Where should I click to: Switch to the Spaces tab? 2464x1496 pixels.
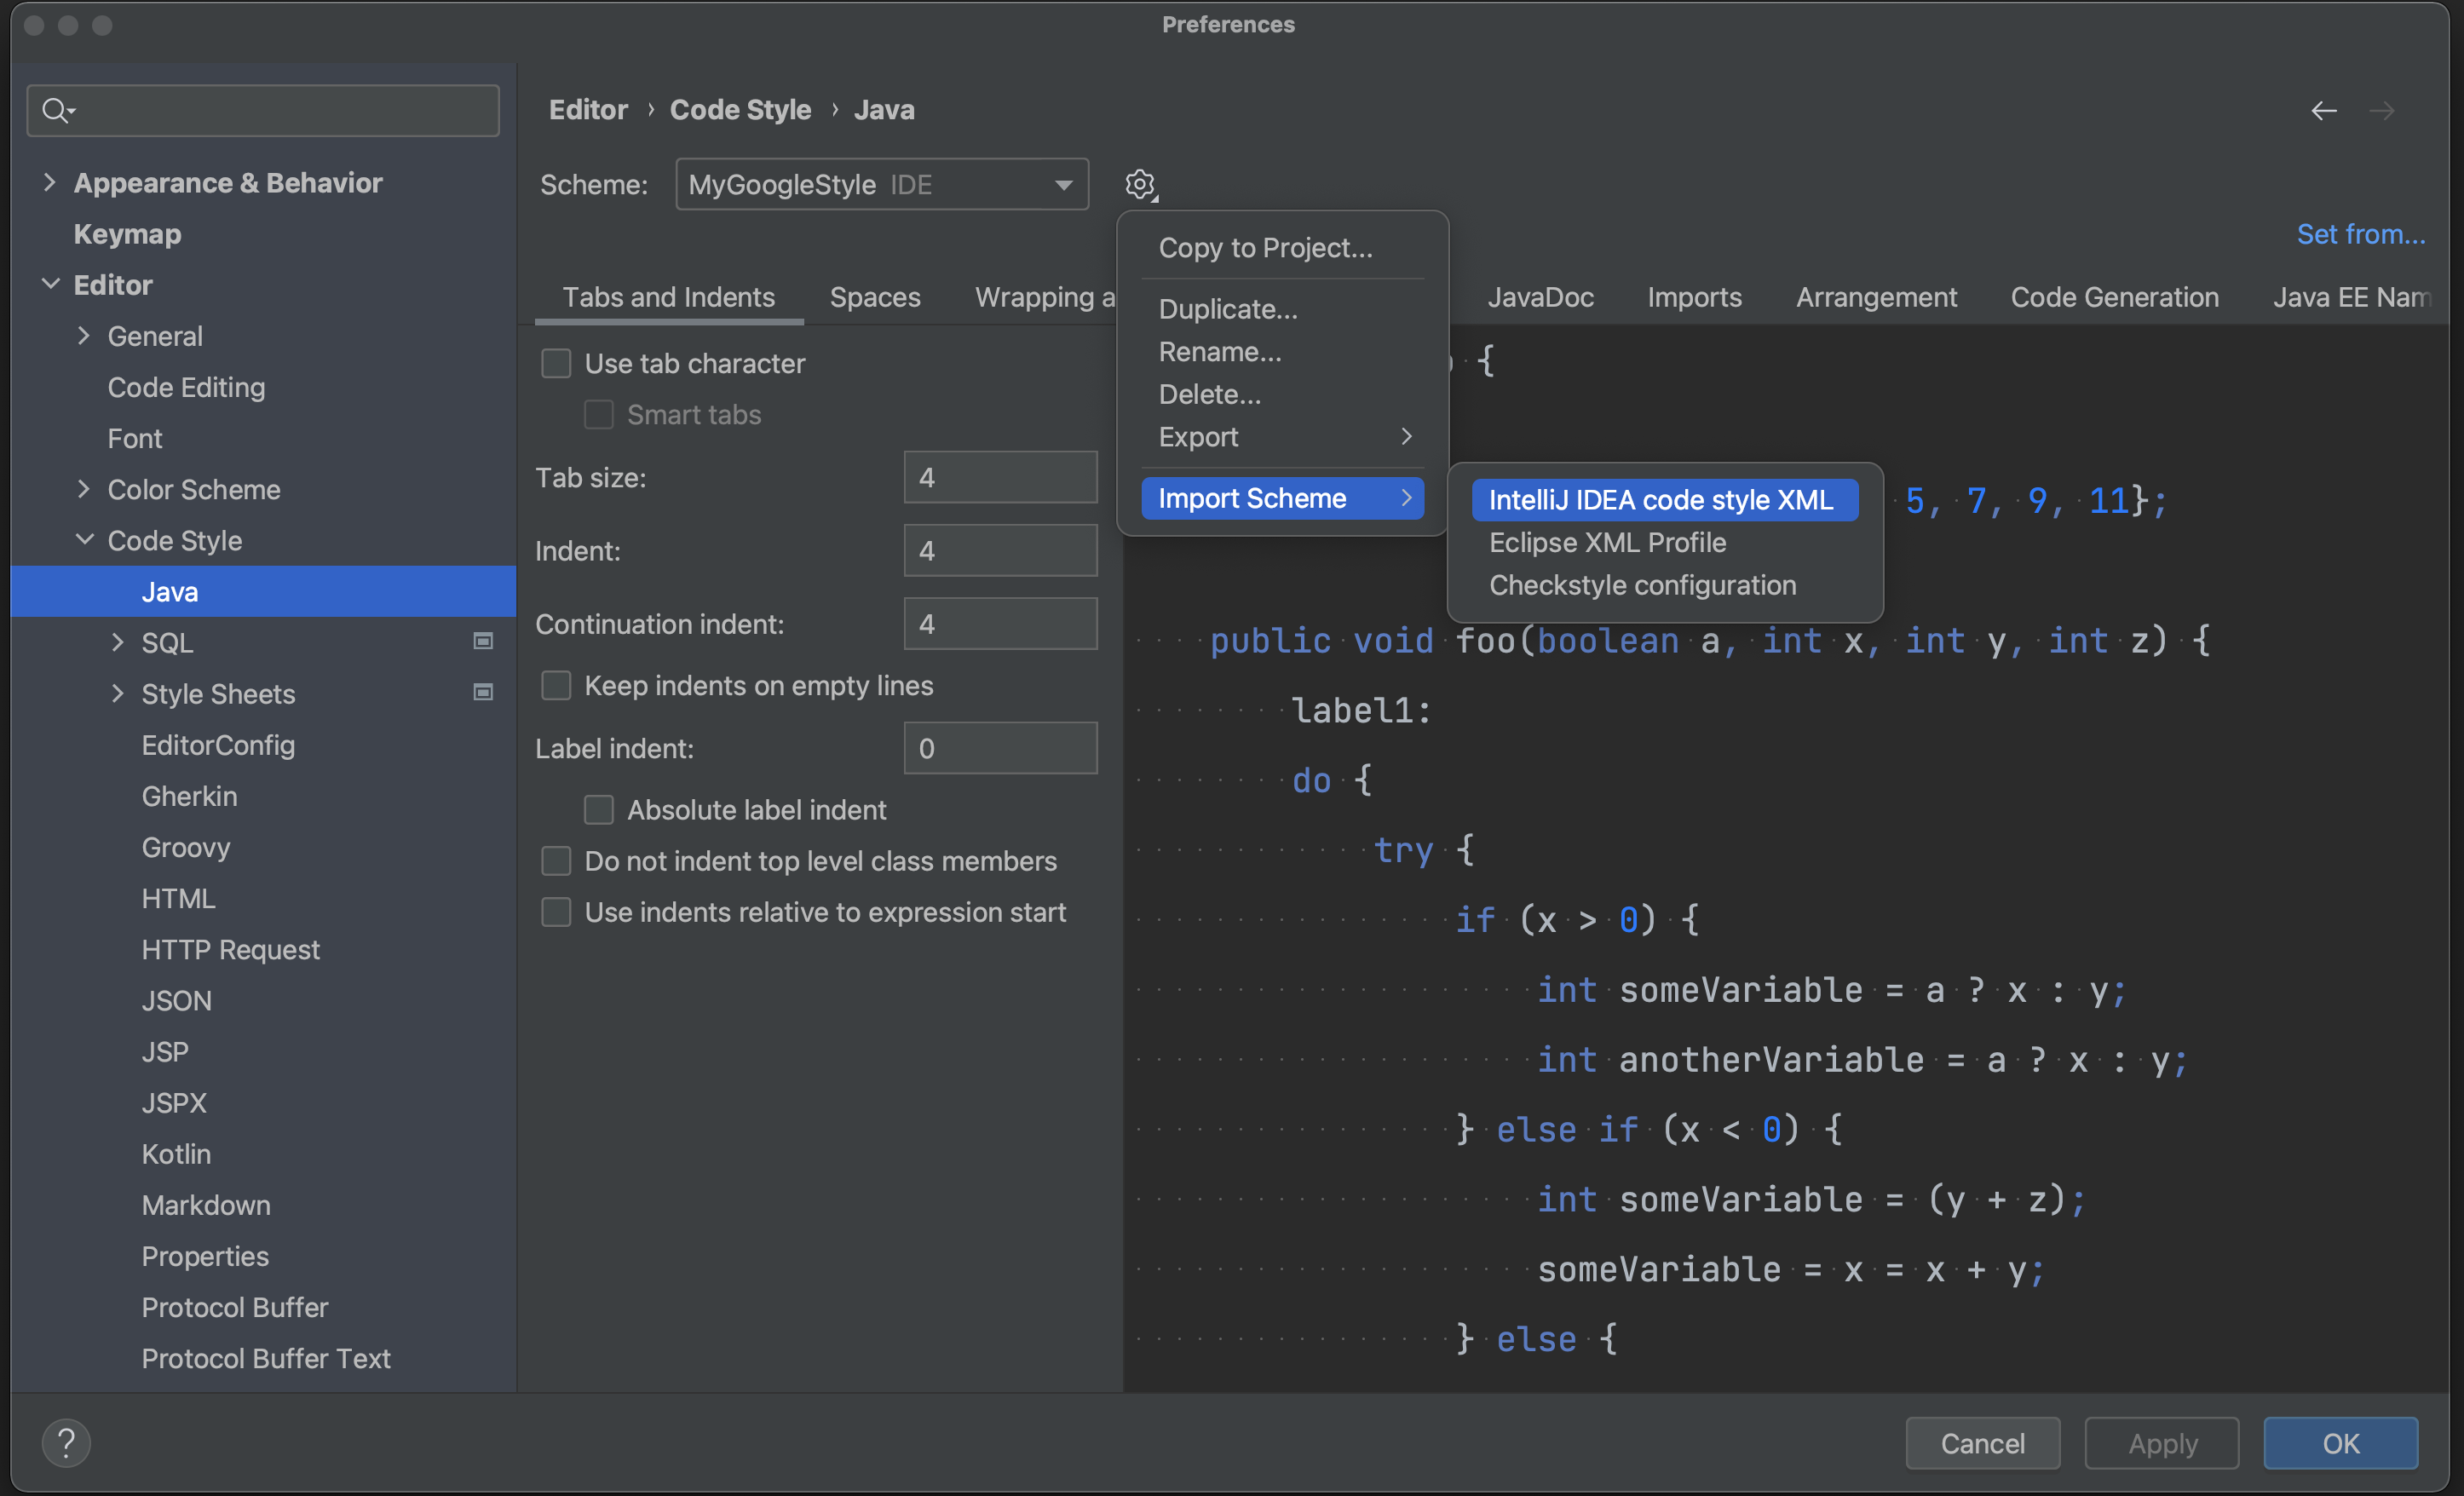point(874,297)
